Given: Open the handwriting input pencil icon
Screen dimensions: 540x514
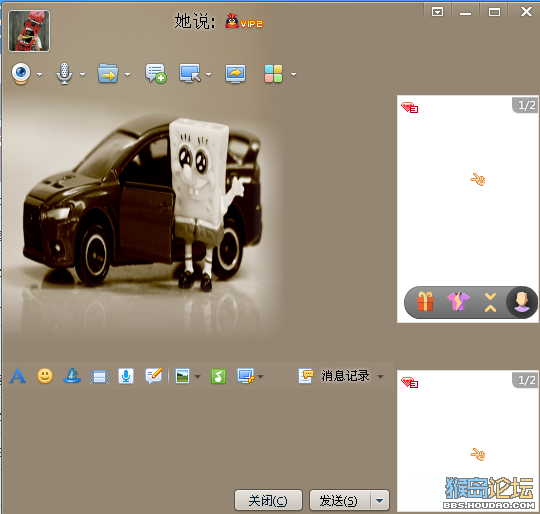Looking at the screenshot, I should 154,376.
